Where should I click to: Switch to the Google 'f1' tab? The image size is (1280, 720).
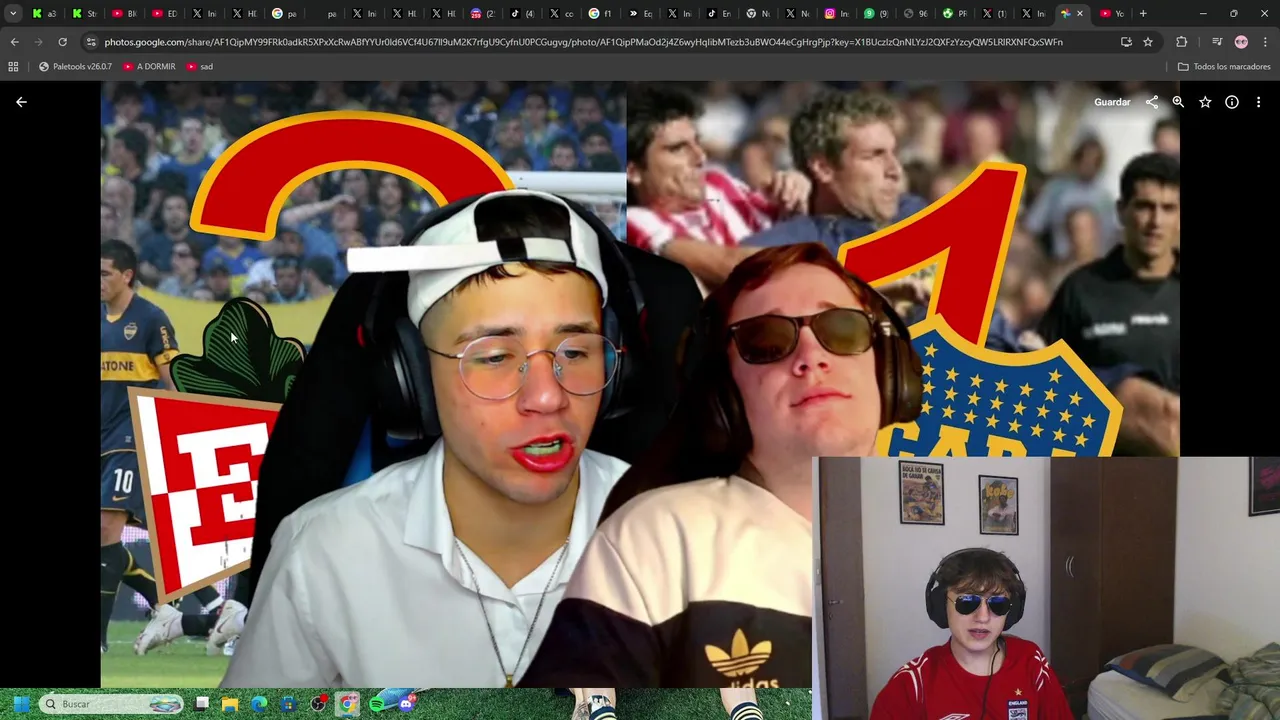click(x=601, y=13)
